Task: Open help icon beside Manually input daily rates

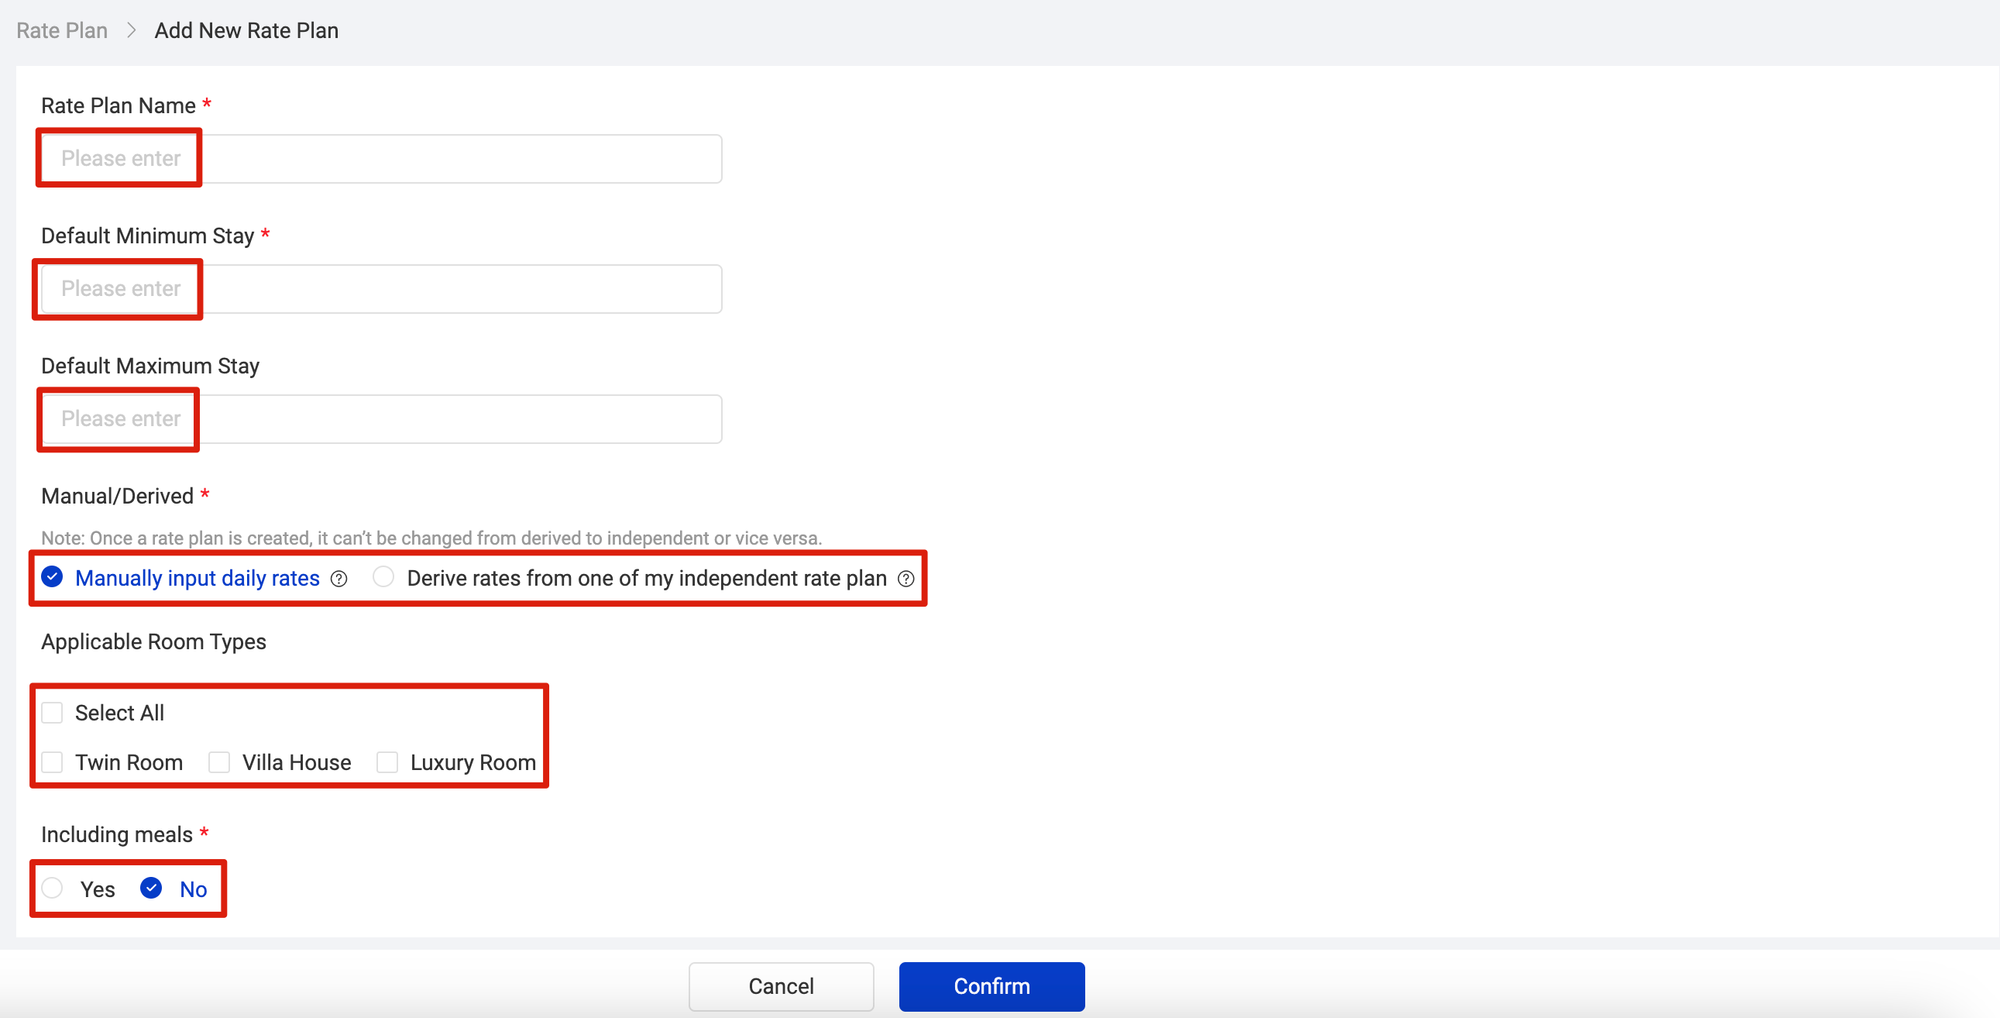Action: [x=339, y=579]
